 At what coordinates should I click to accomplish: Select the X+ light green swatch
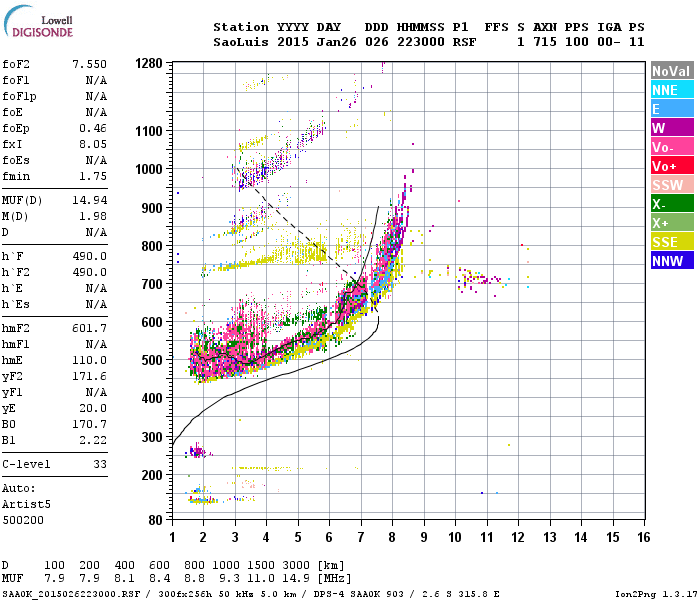(x=672, y=223)
